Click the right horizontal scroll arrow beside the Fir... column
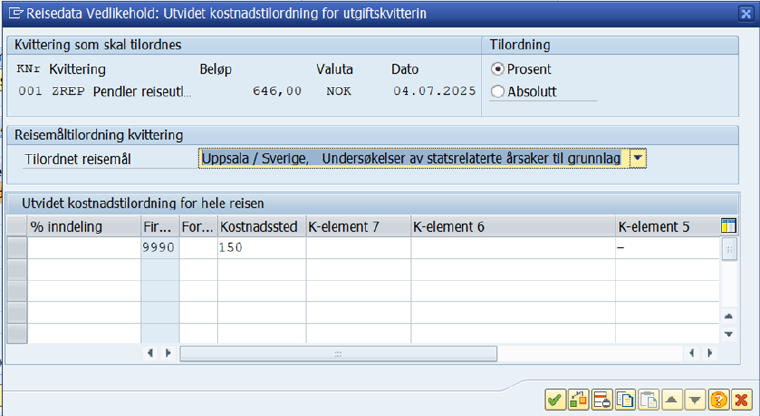The width and height of the screenshot is (760, 416). pos(168,353)
